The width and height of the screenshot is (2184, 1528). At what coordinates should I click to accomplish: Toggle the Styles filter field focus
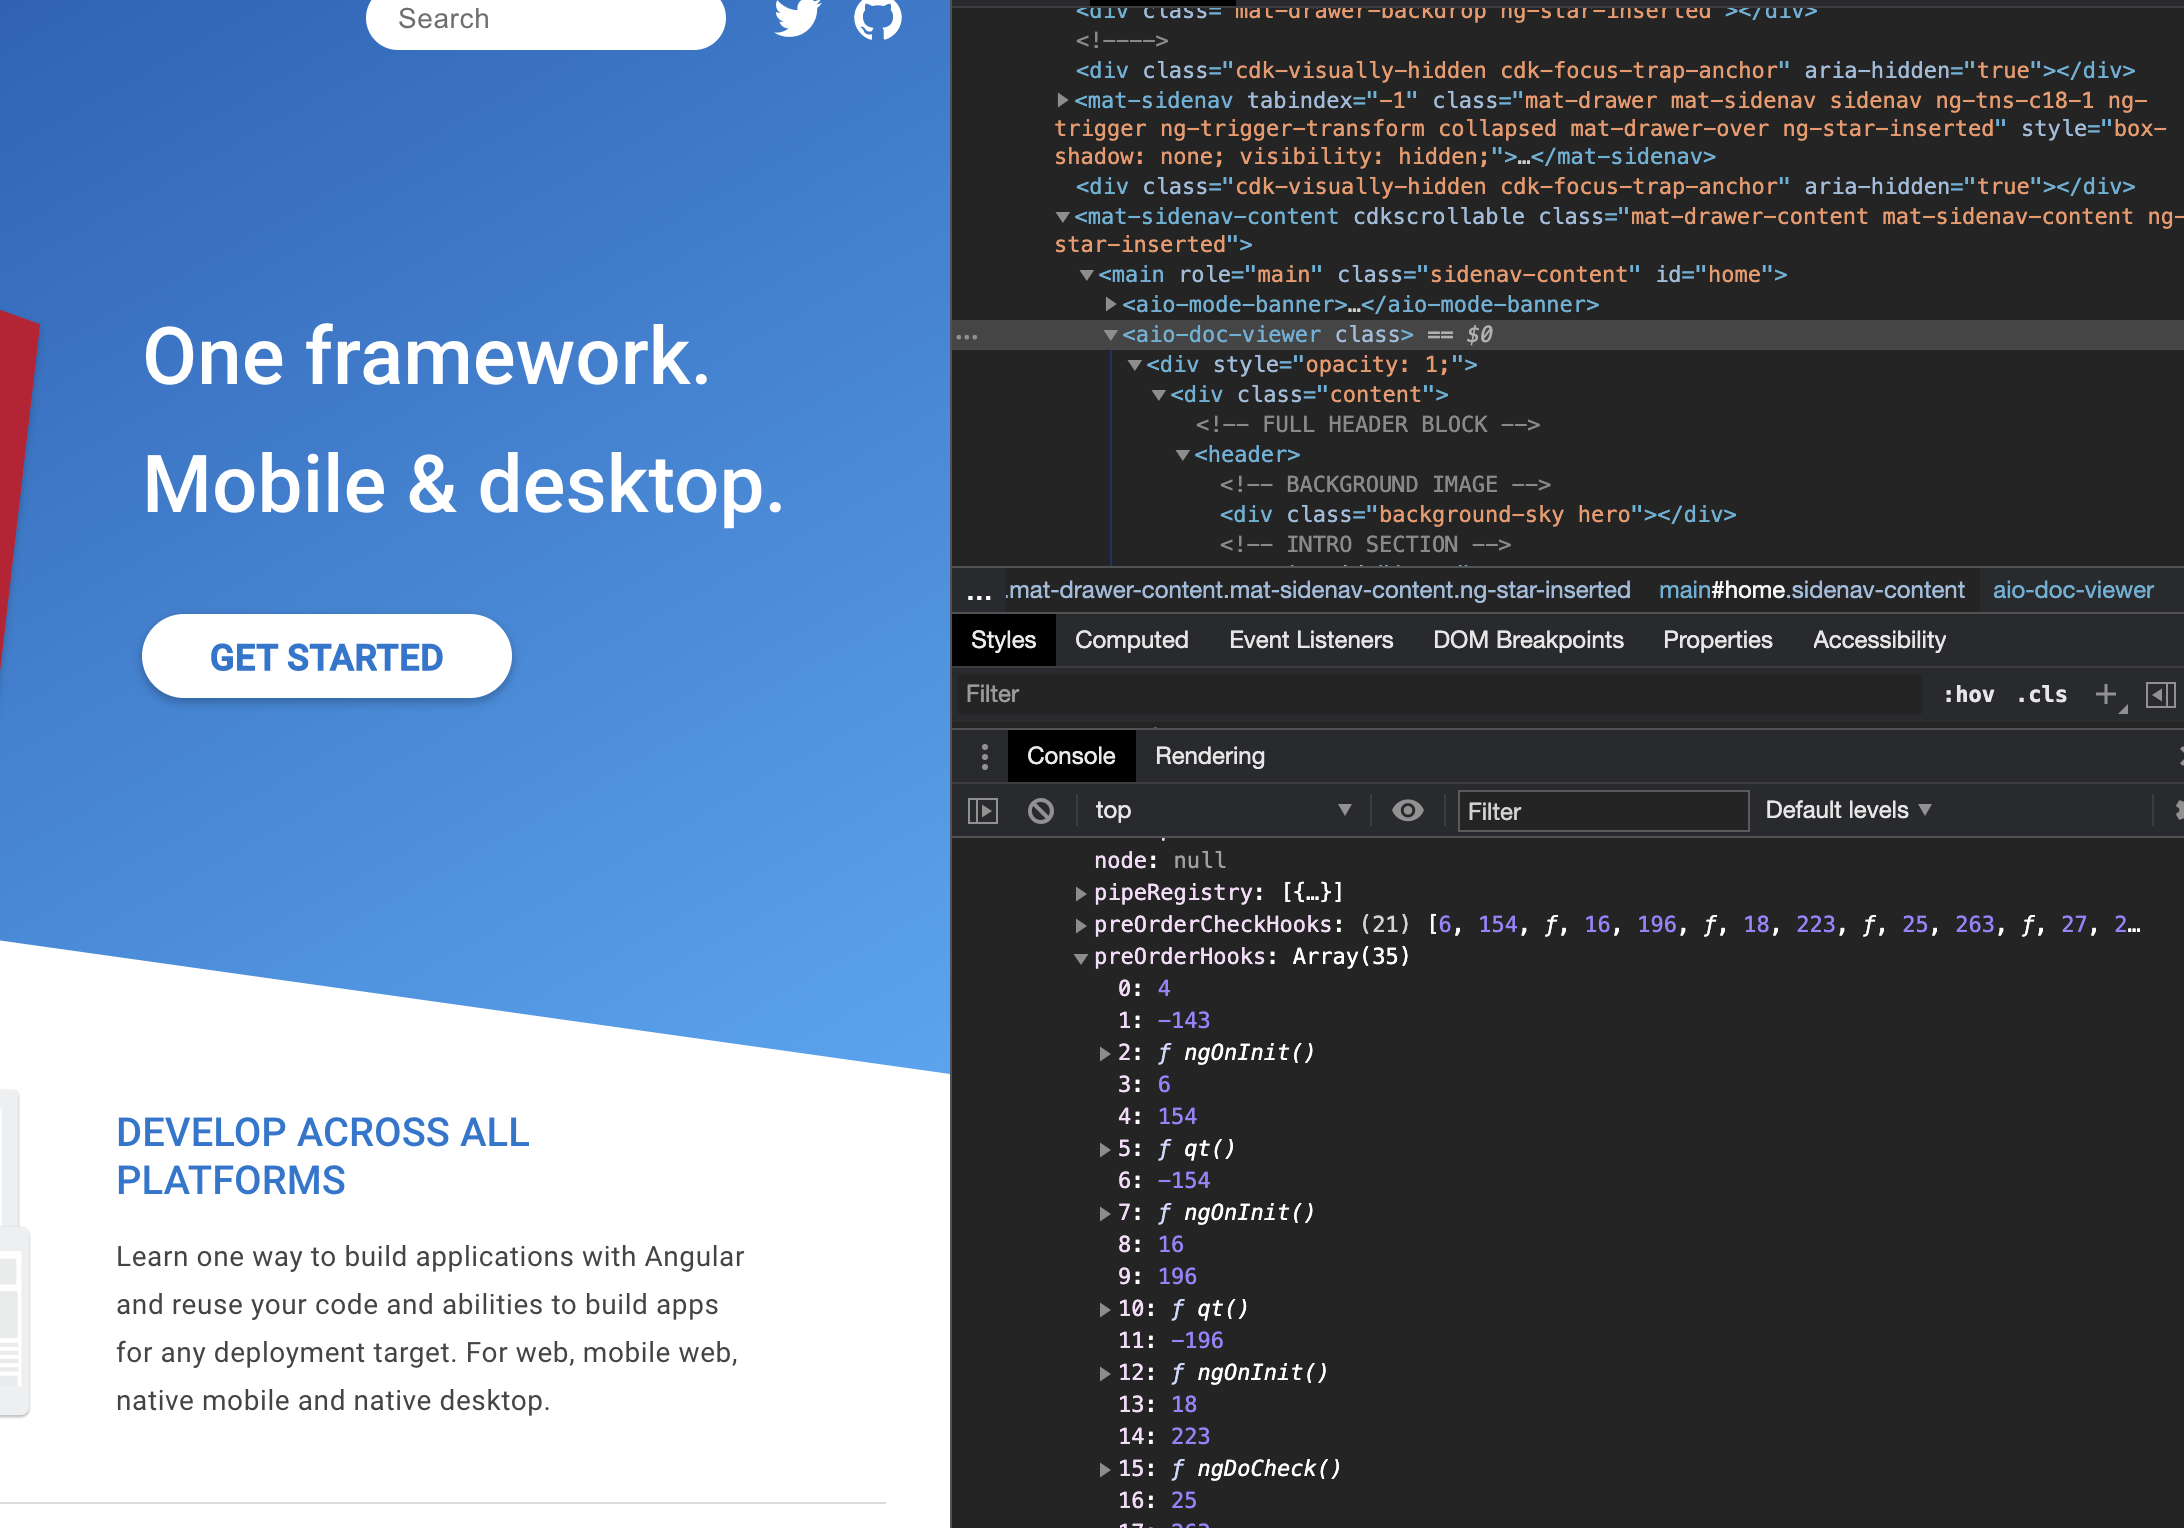pyautogui.click(x=1200, y=694)
